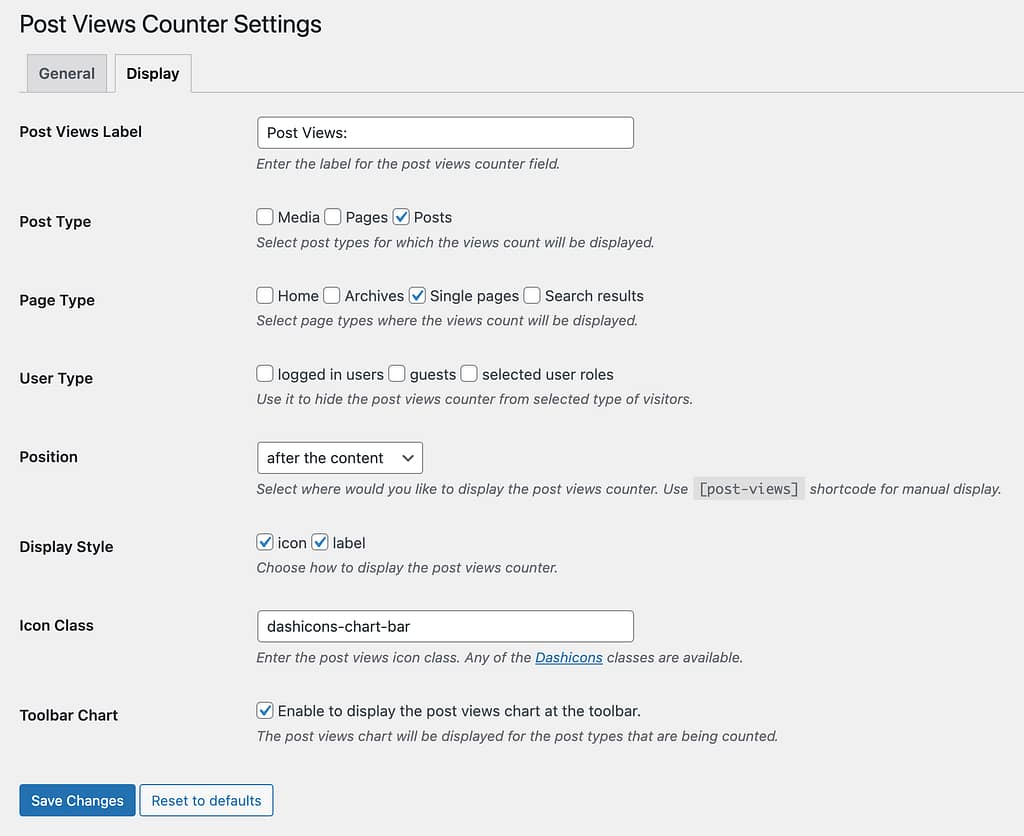Uncheck the Posts post type checkbox
The width and height of the screenshot is (1024, 836).
[x=400, y=217]
